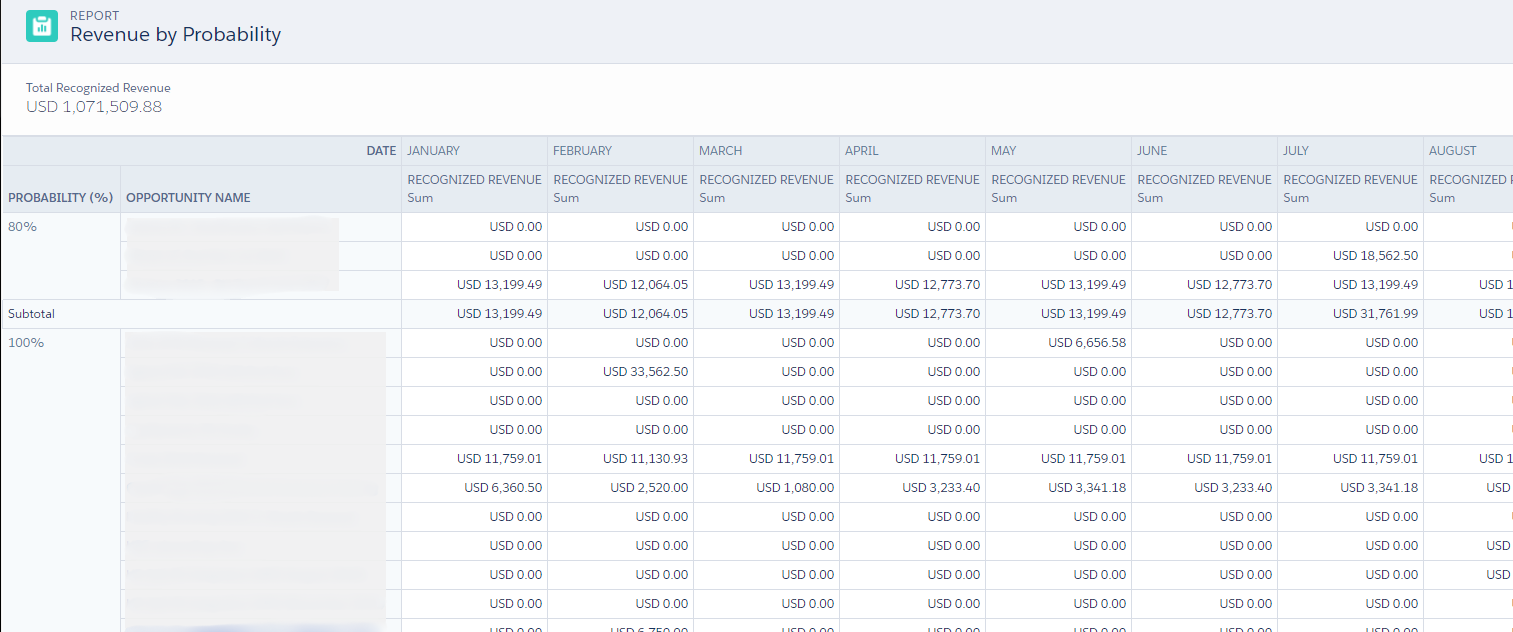The image size is (1513, 632).
Task: Select the total amount USD 1,071,509.88
Action: coord(94,107)
